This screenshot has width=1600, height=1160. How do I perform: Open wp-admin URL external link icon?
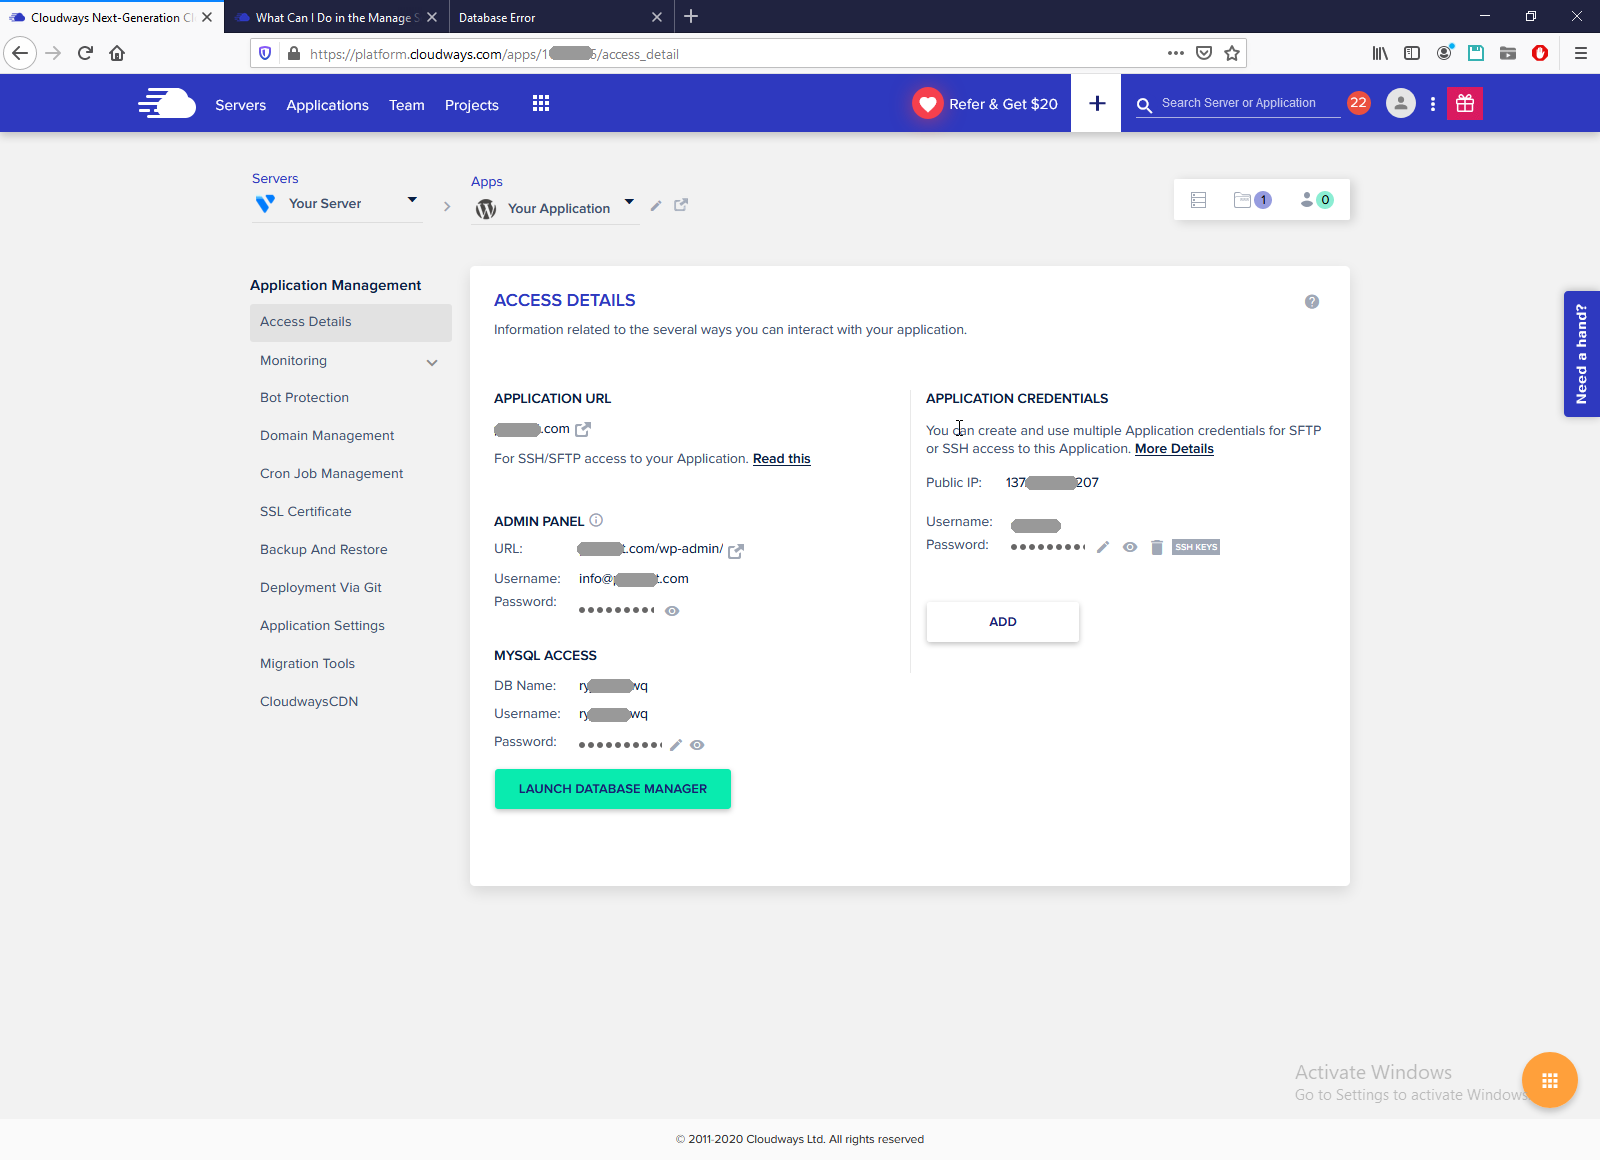click(x=736, y=550)
